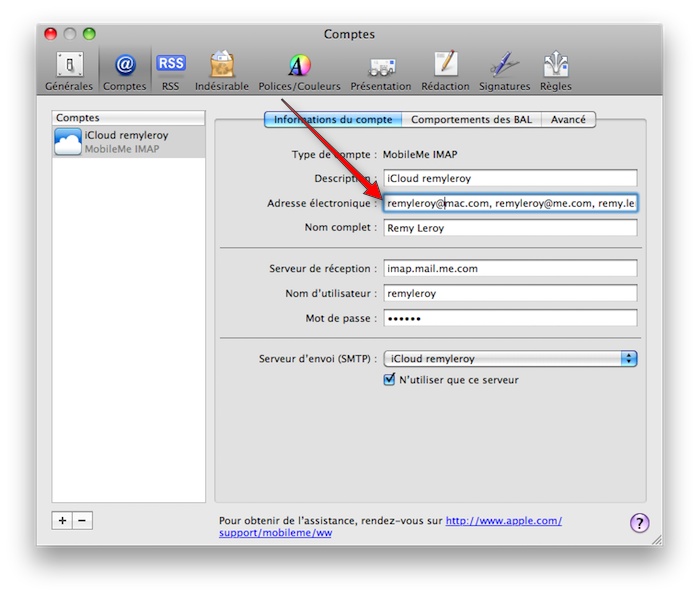Click the Serveur de réception field
Screen dimensions: 700x596
click(510, 268)
